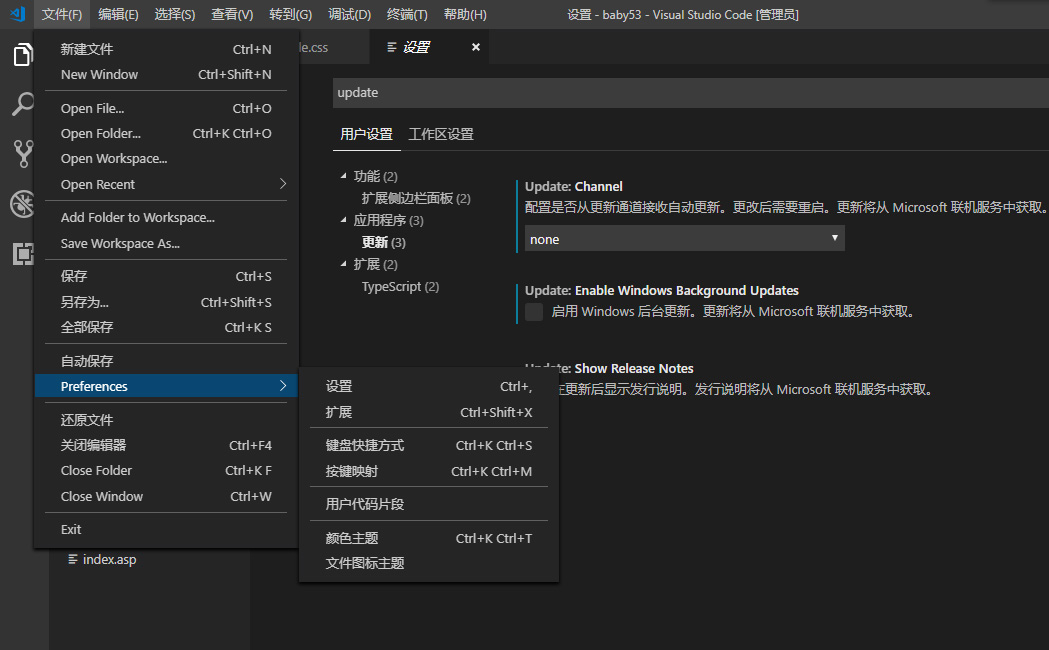The image size is (1049, 650).
Task: Open 扩展 from Preferences submenu
Action: click(x=428, y=412)
